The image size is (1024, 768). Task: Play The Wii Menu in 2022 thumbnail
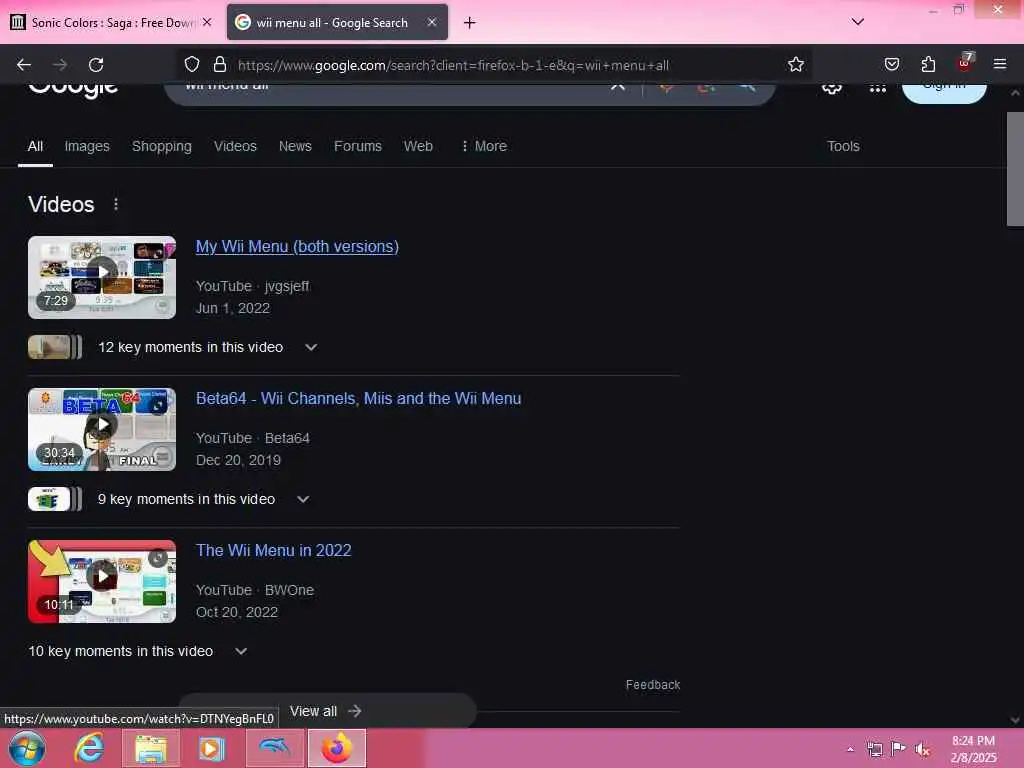click(x=102, y=581)
